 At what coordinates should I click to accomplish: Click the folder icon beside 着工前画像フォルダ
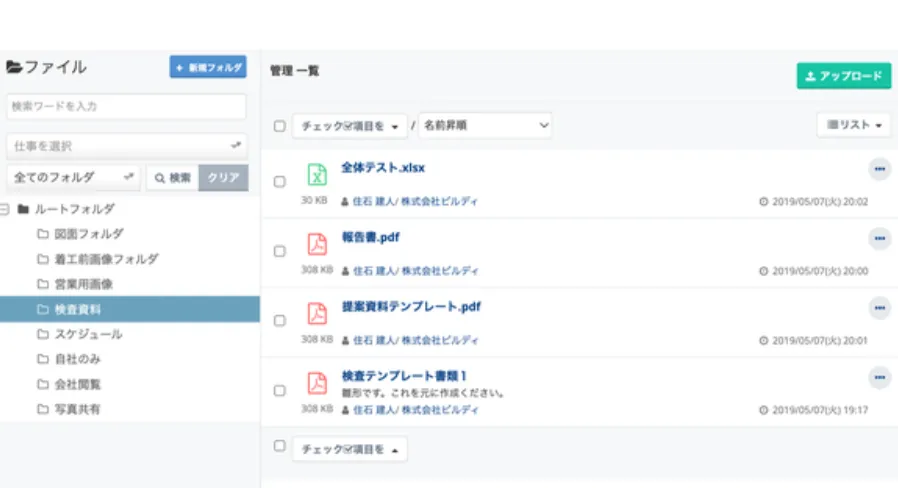43,259
